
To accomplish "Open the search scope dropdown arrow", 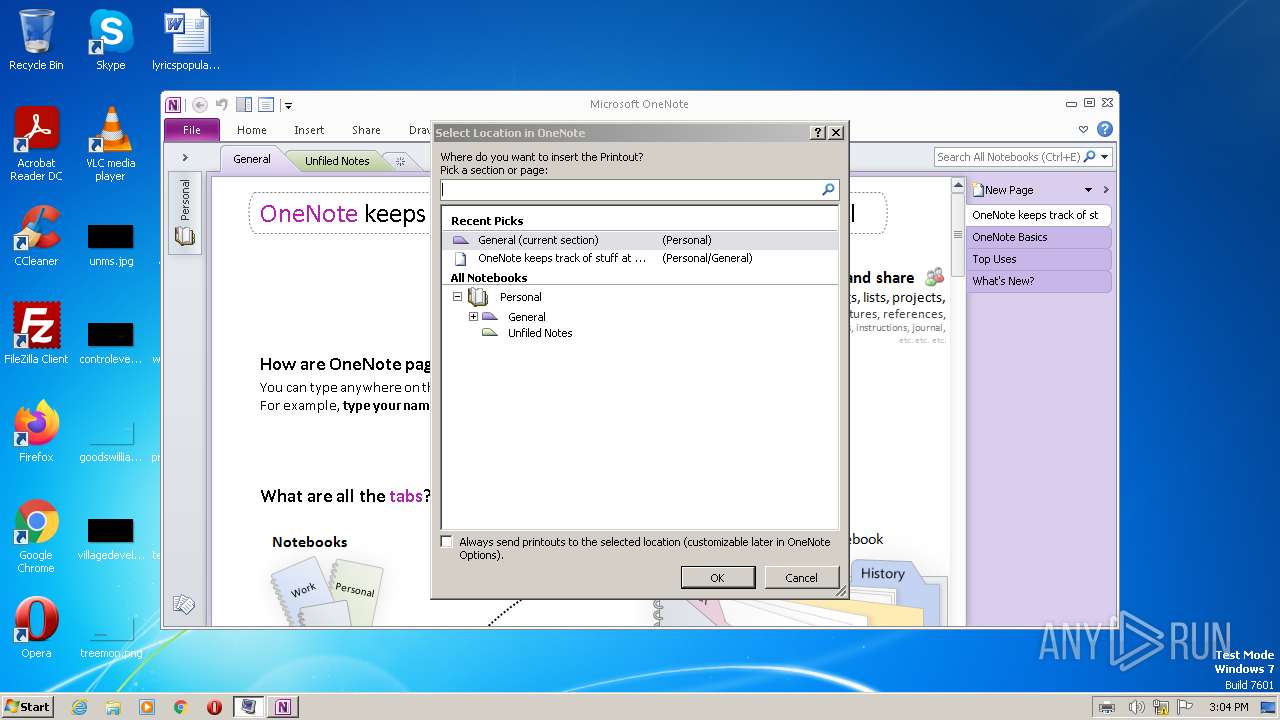I will [1105, 157].
